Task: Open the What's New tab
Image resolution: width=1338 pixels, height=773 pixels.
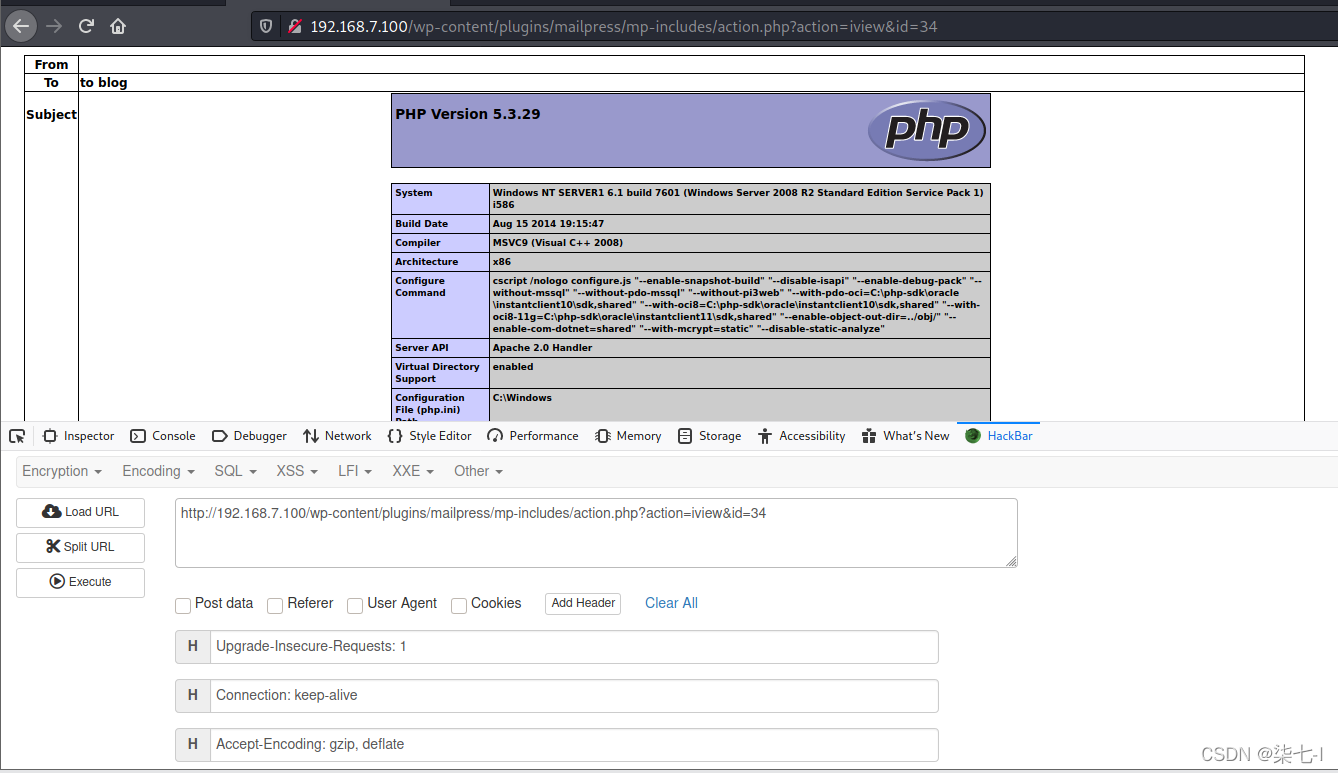Action: pyautogui.click(x=906, y=436)
